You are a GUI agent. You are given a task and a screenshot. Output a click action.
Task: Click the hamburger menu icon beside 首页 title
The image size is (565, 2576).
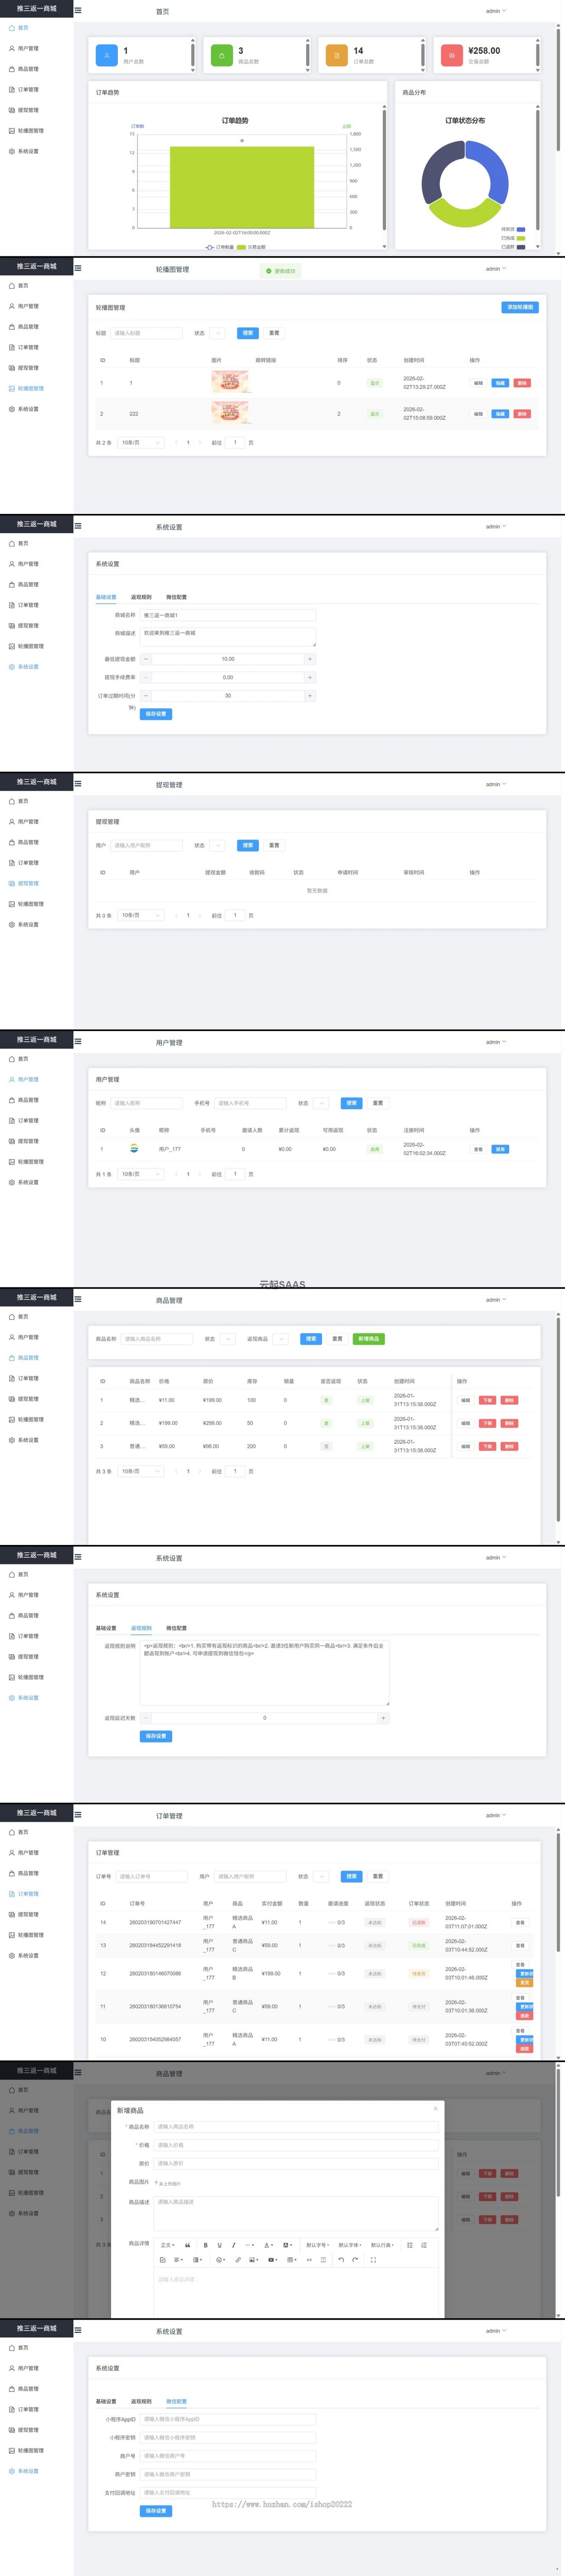coord(79,11)
